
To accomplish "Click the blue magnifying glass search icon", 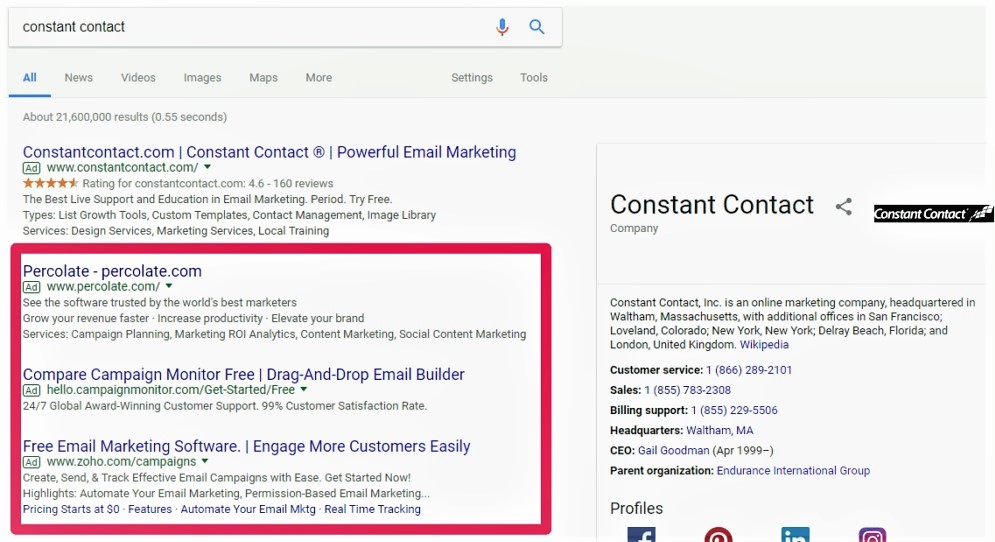I will pos(537,27).
